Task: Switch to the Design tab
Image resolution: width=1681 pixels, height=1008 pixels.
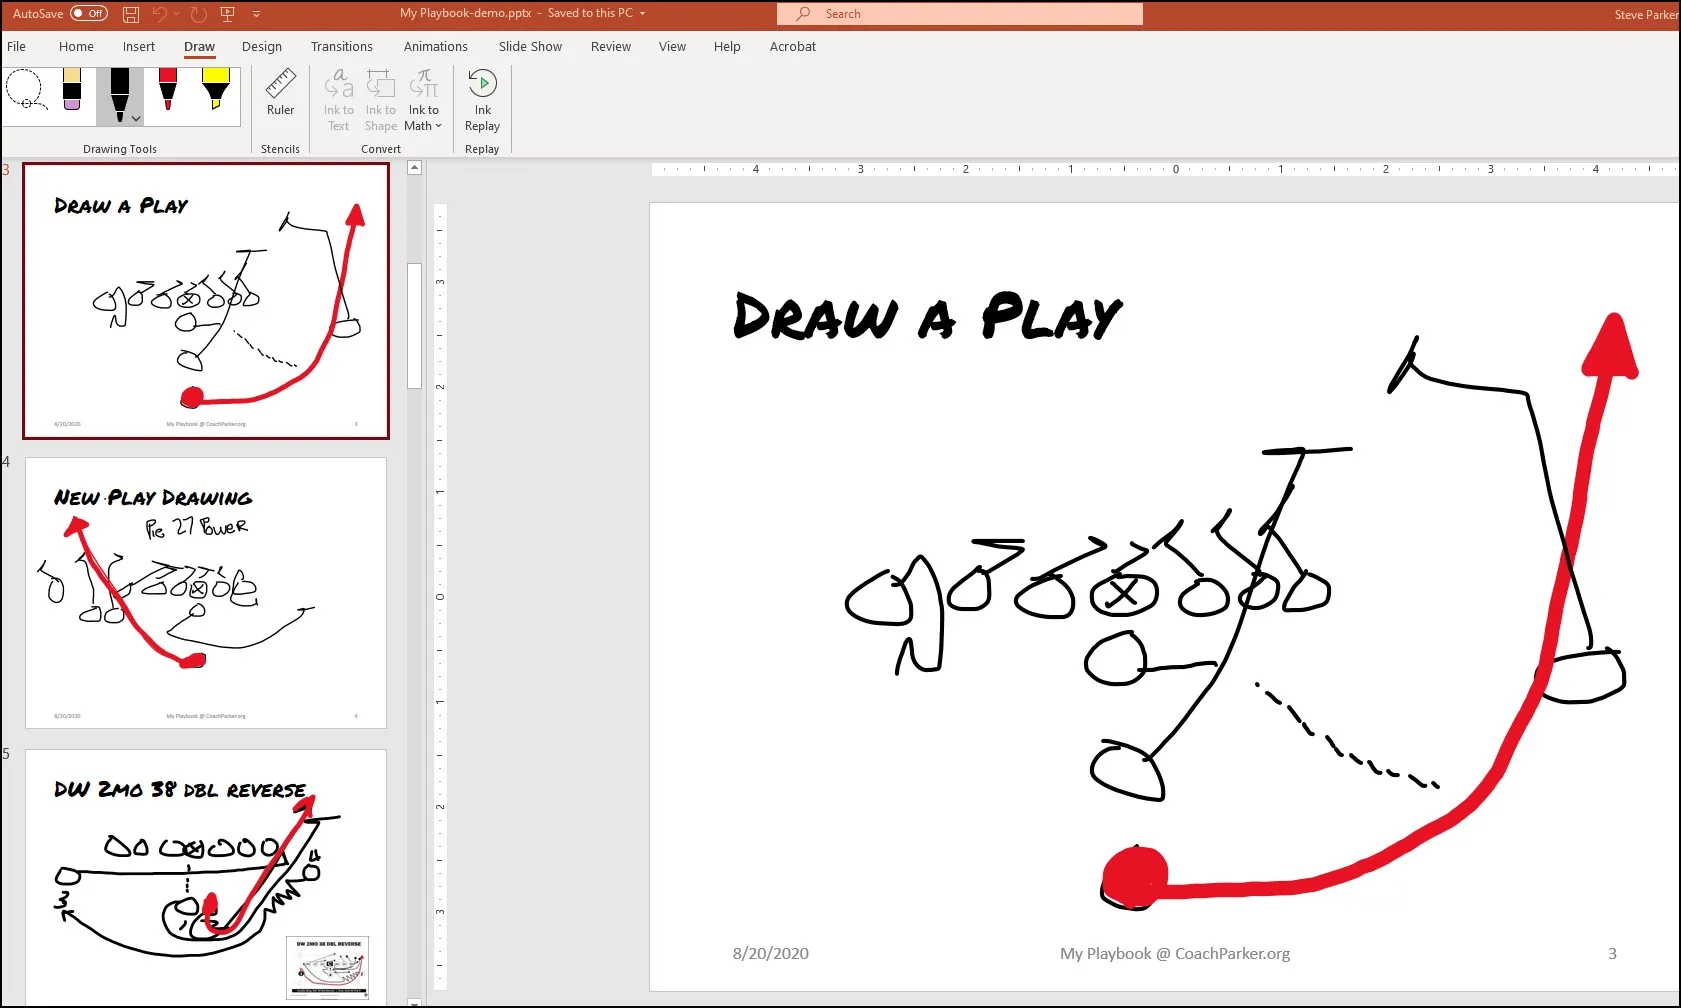Action: click(262, 47)
